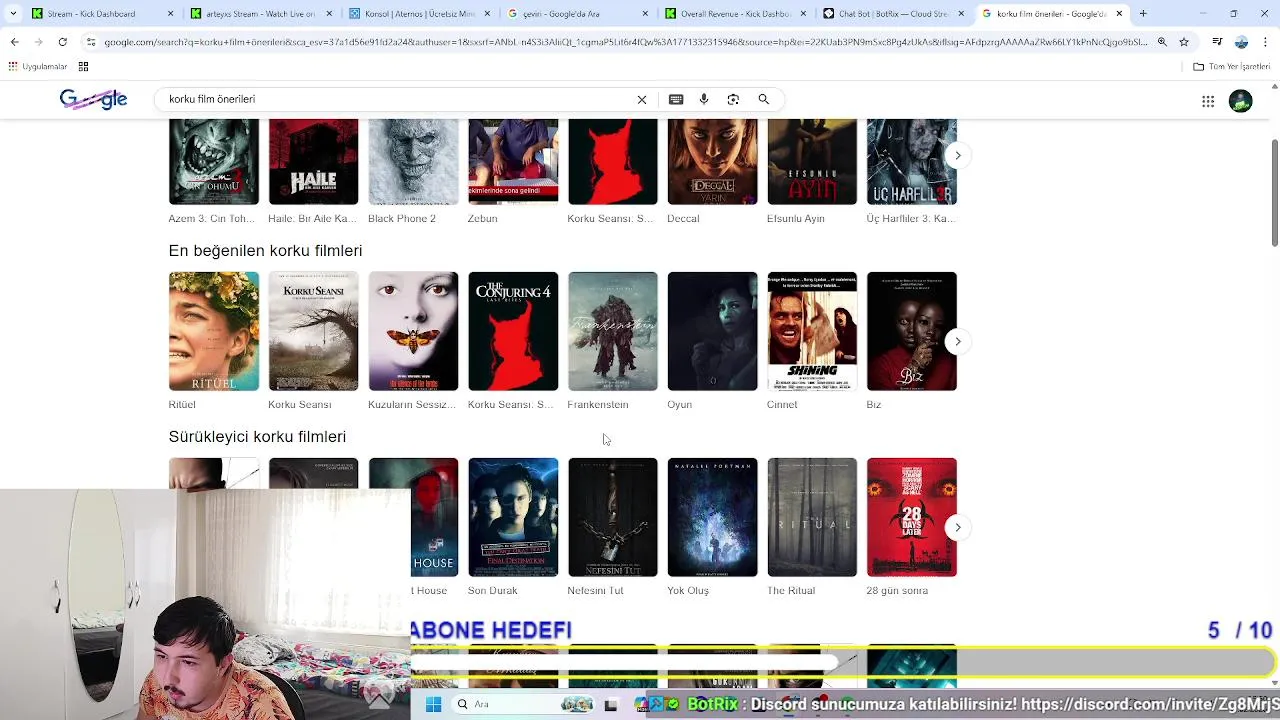Open the Chrome profile avatar in toolbar

click(x=1241, y=42)
